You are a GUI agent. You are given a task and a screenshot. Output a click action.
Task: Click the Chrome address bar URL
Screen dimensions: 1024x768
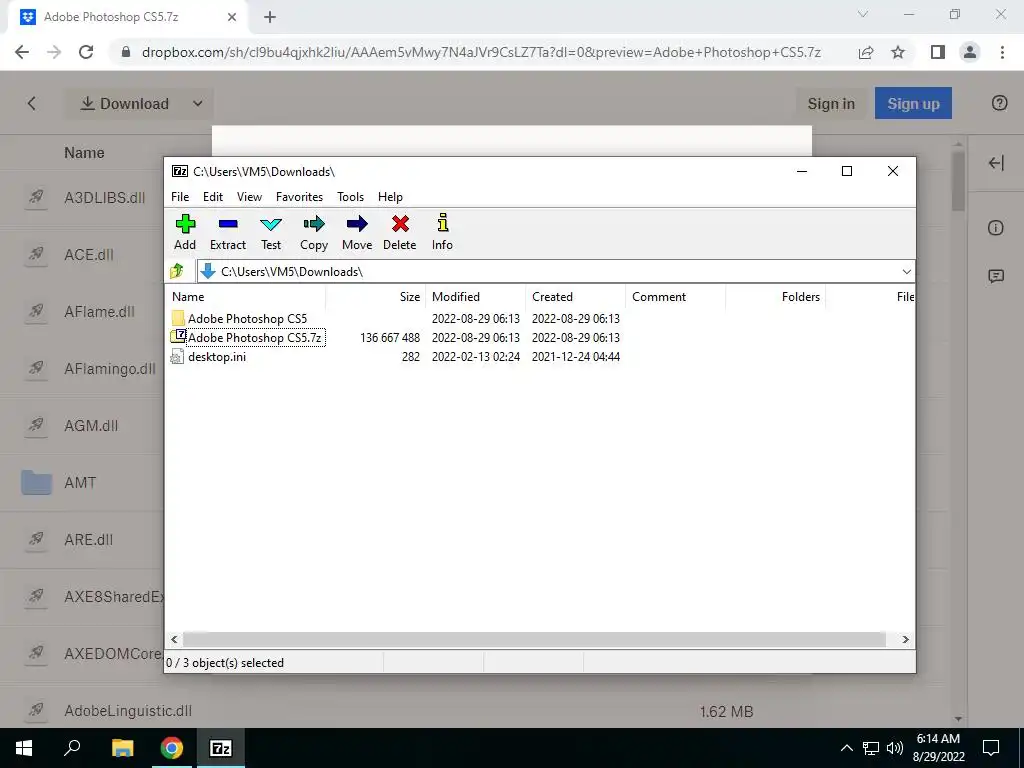click(481, 52)
